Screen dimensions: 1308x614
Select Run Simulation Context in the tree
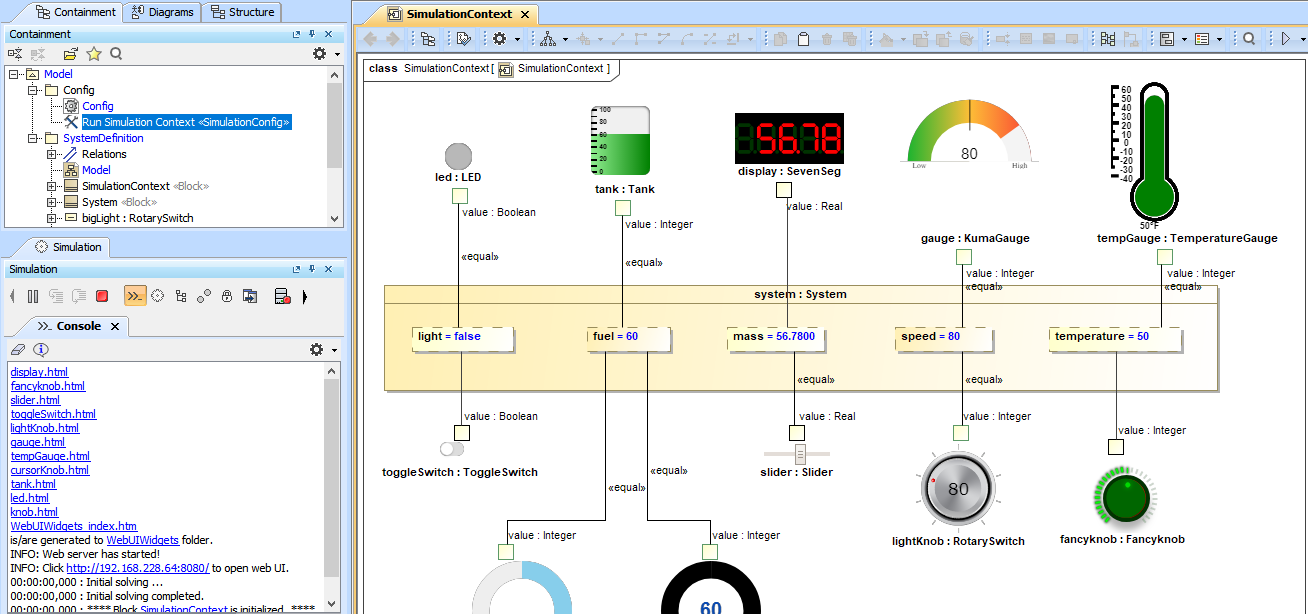(185, 122)
